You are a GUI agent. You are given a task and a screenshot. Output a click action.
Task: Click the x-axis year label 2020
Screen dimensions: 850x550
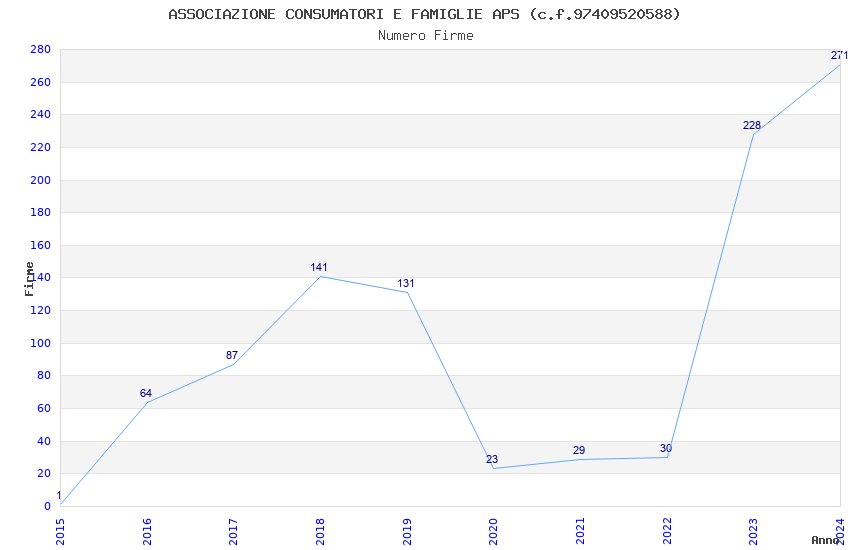point(493,532)
